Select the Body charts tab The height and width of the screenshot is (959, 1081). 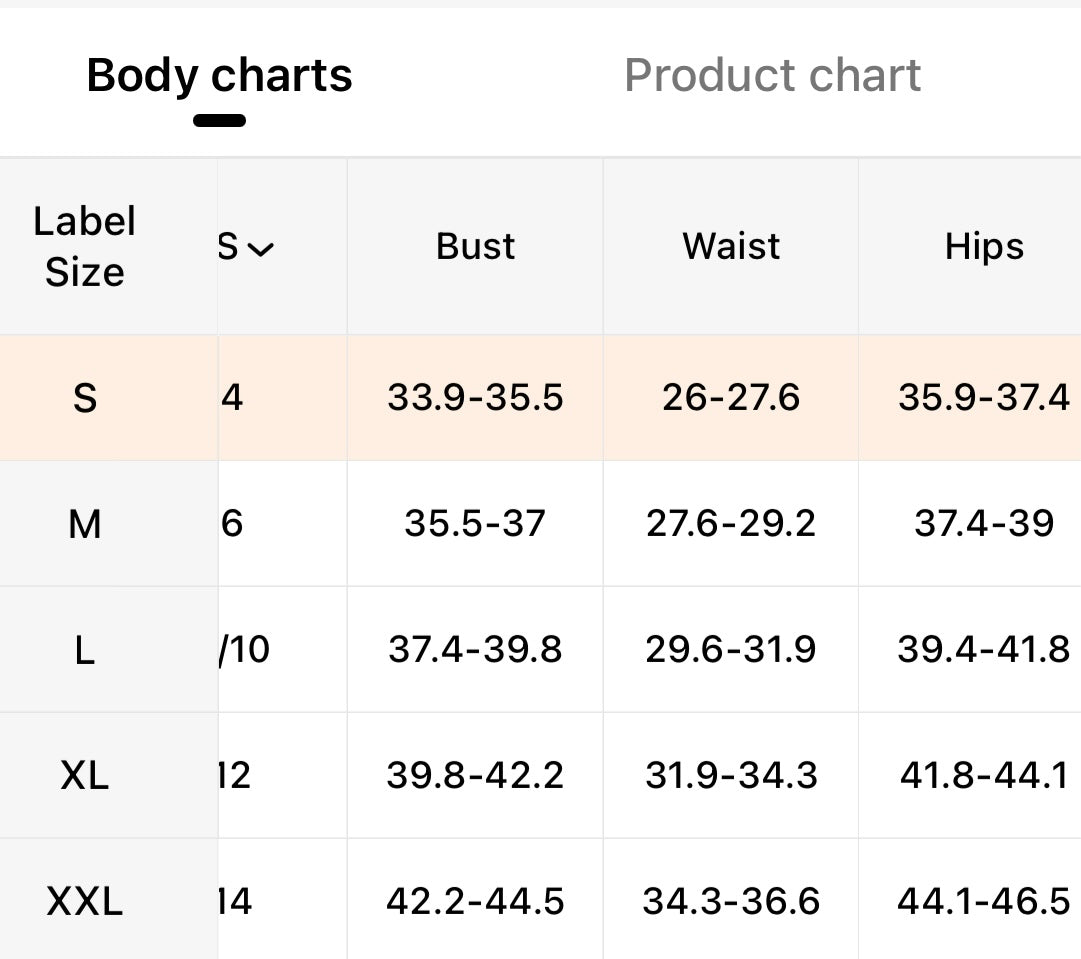[219, 76]
